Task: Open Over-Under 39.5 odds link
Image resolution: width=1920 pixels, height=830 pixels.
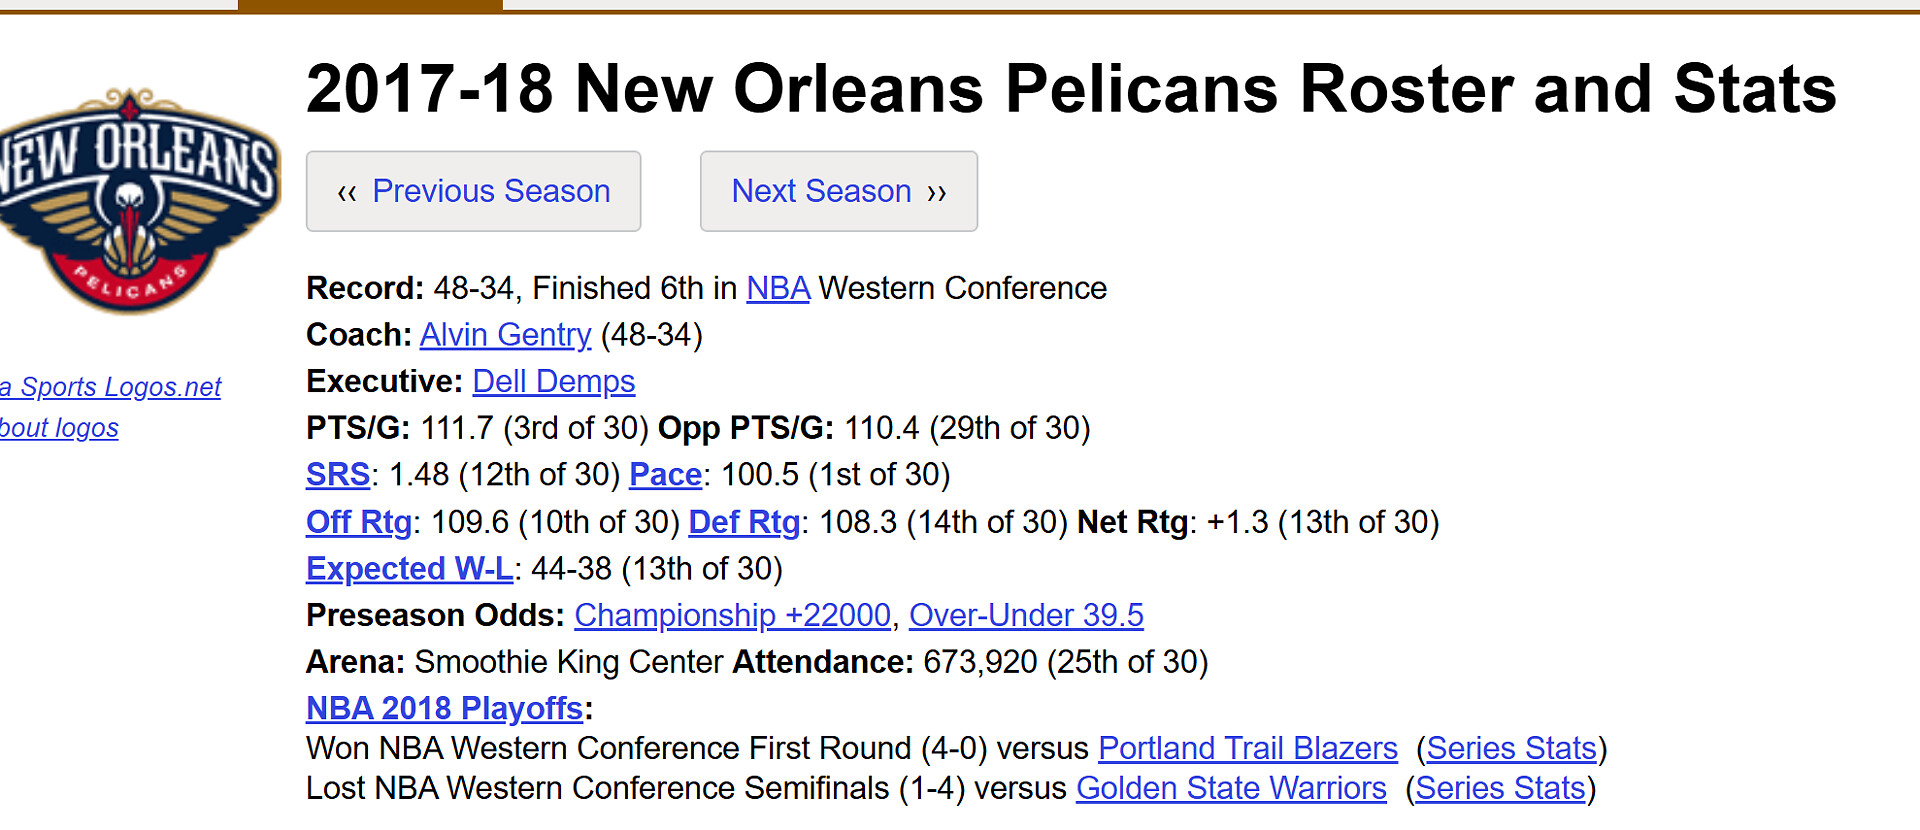Action: pyautogui.click(x=1026, y=616)
